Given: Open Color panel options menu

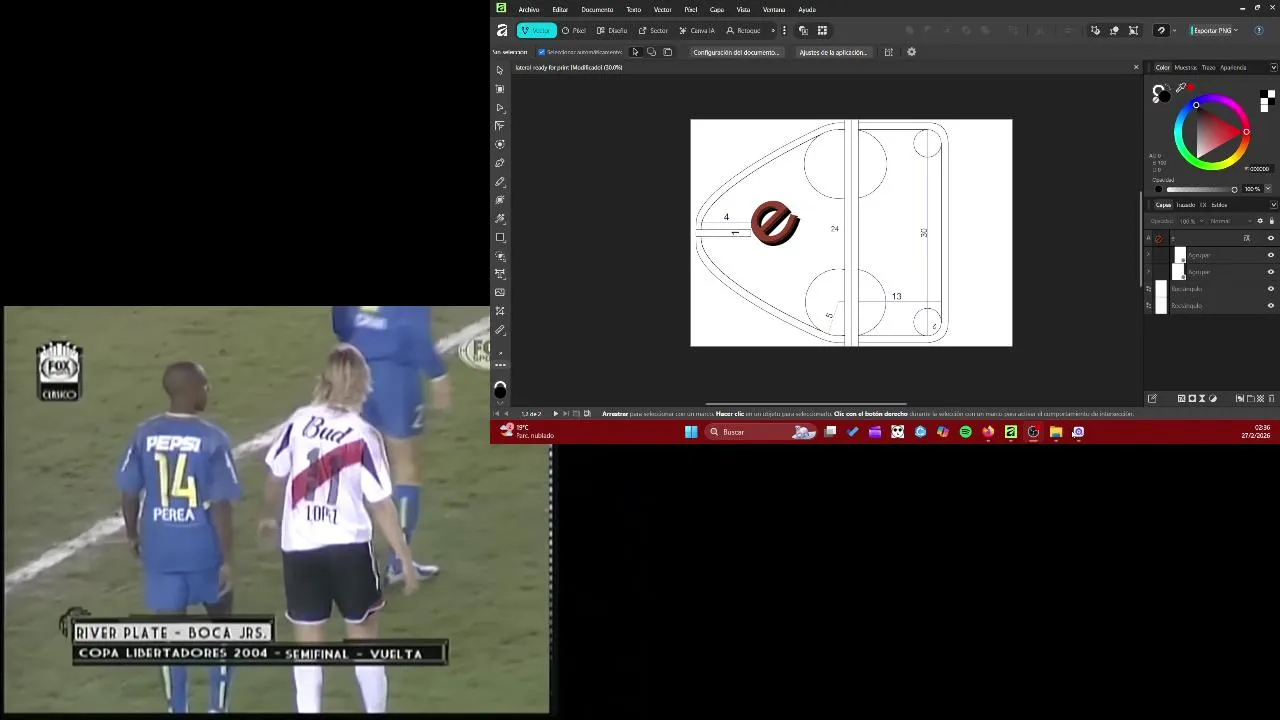Looking at the screenshot, I should tap(1273, 67).
